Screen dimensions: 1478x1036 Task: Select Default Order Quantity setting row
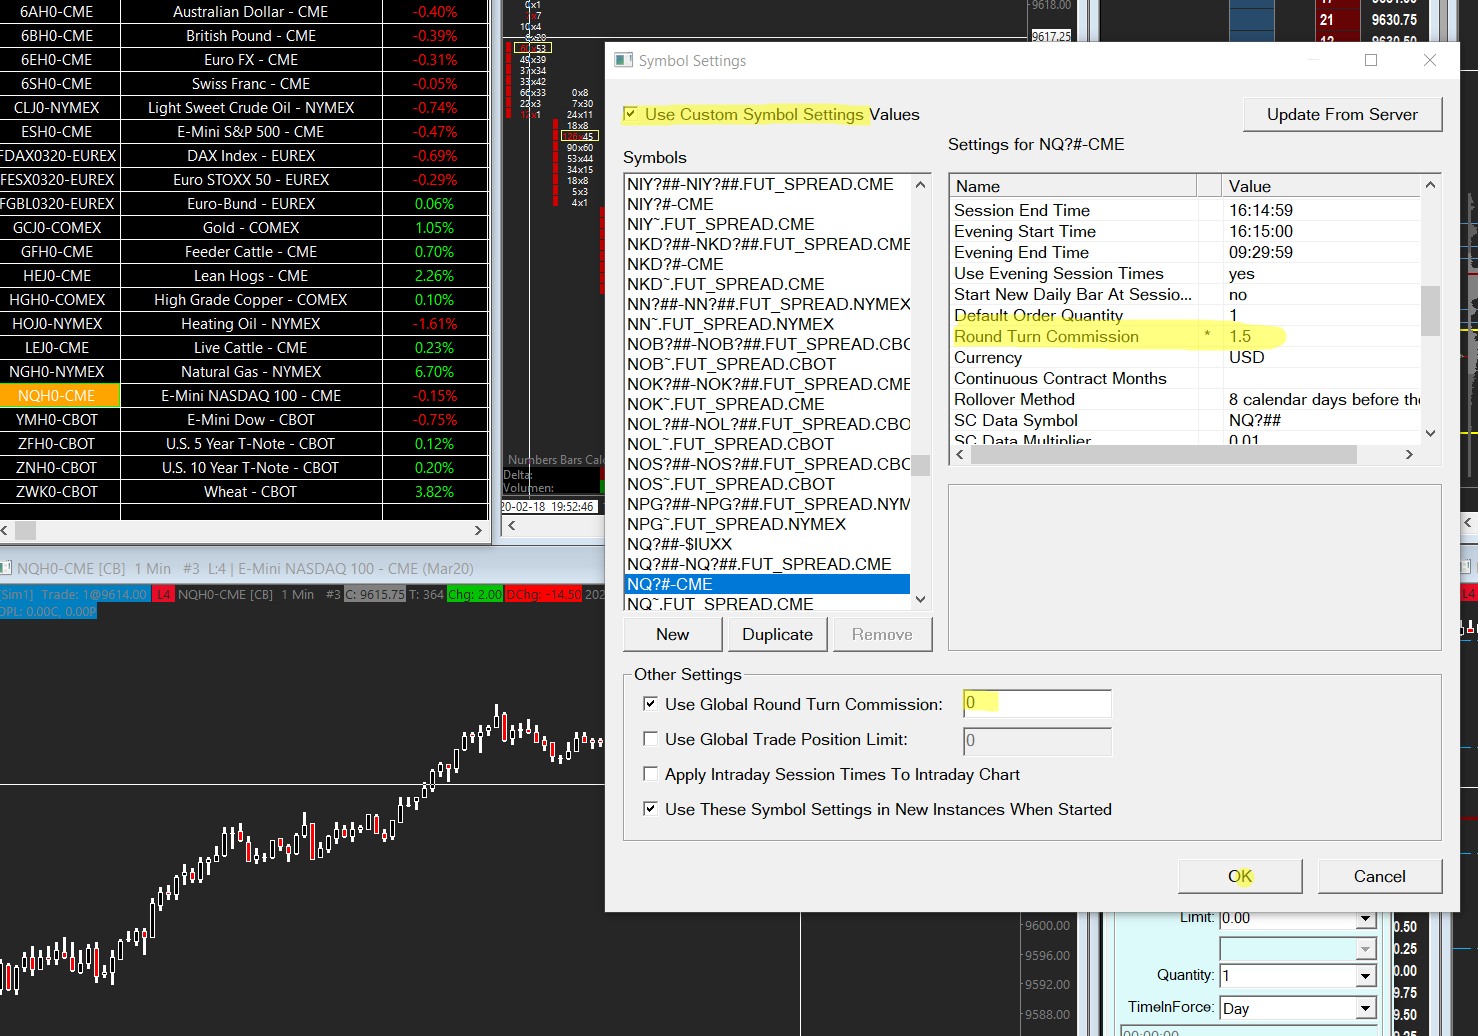(1185, 315)
